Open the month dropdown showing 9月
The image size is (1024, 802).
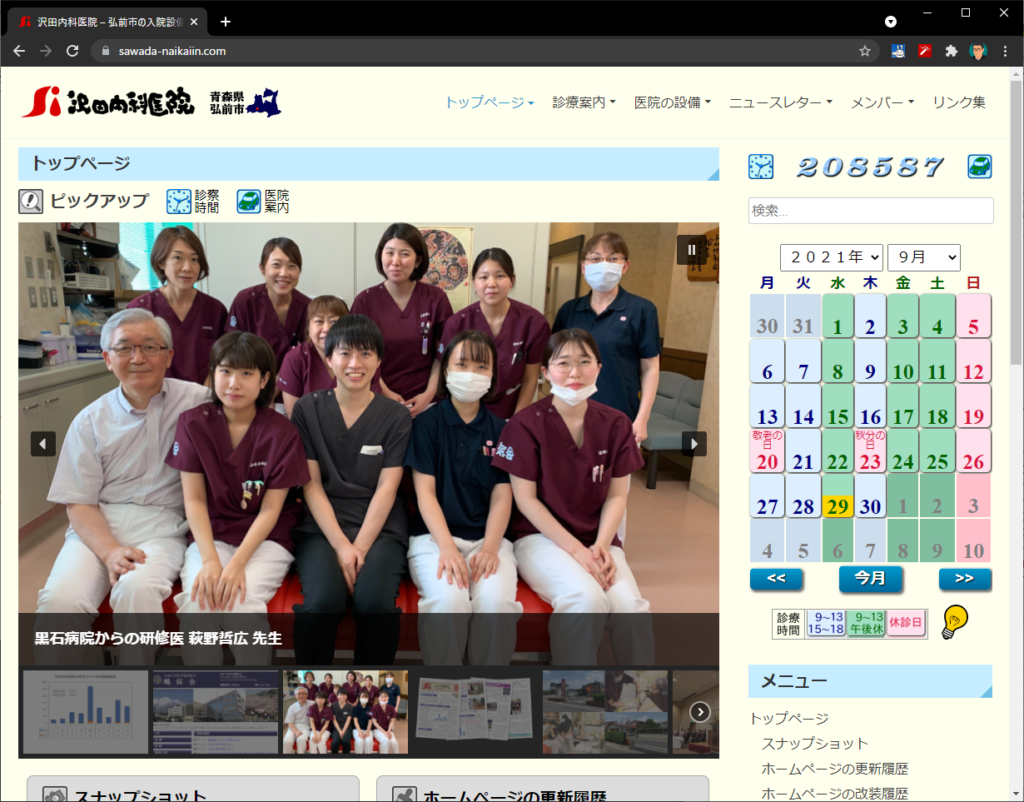[923, 257]
